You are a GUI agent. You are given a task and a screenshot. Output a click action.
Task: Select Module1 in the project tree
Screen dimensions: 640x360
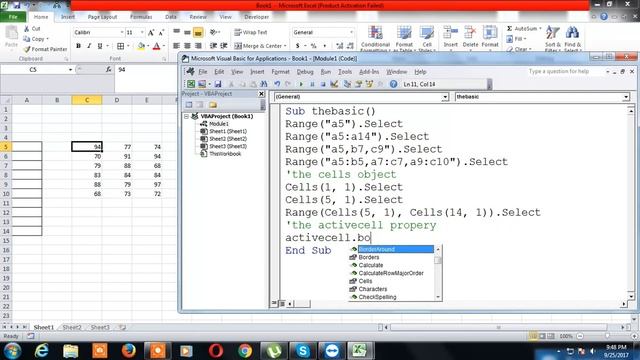tap(219, 124)
